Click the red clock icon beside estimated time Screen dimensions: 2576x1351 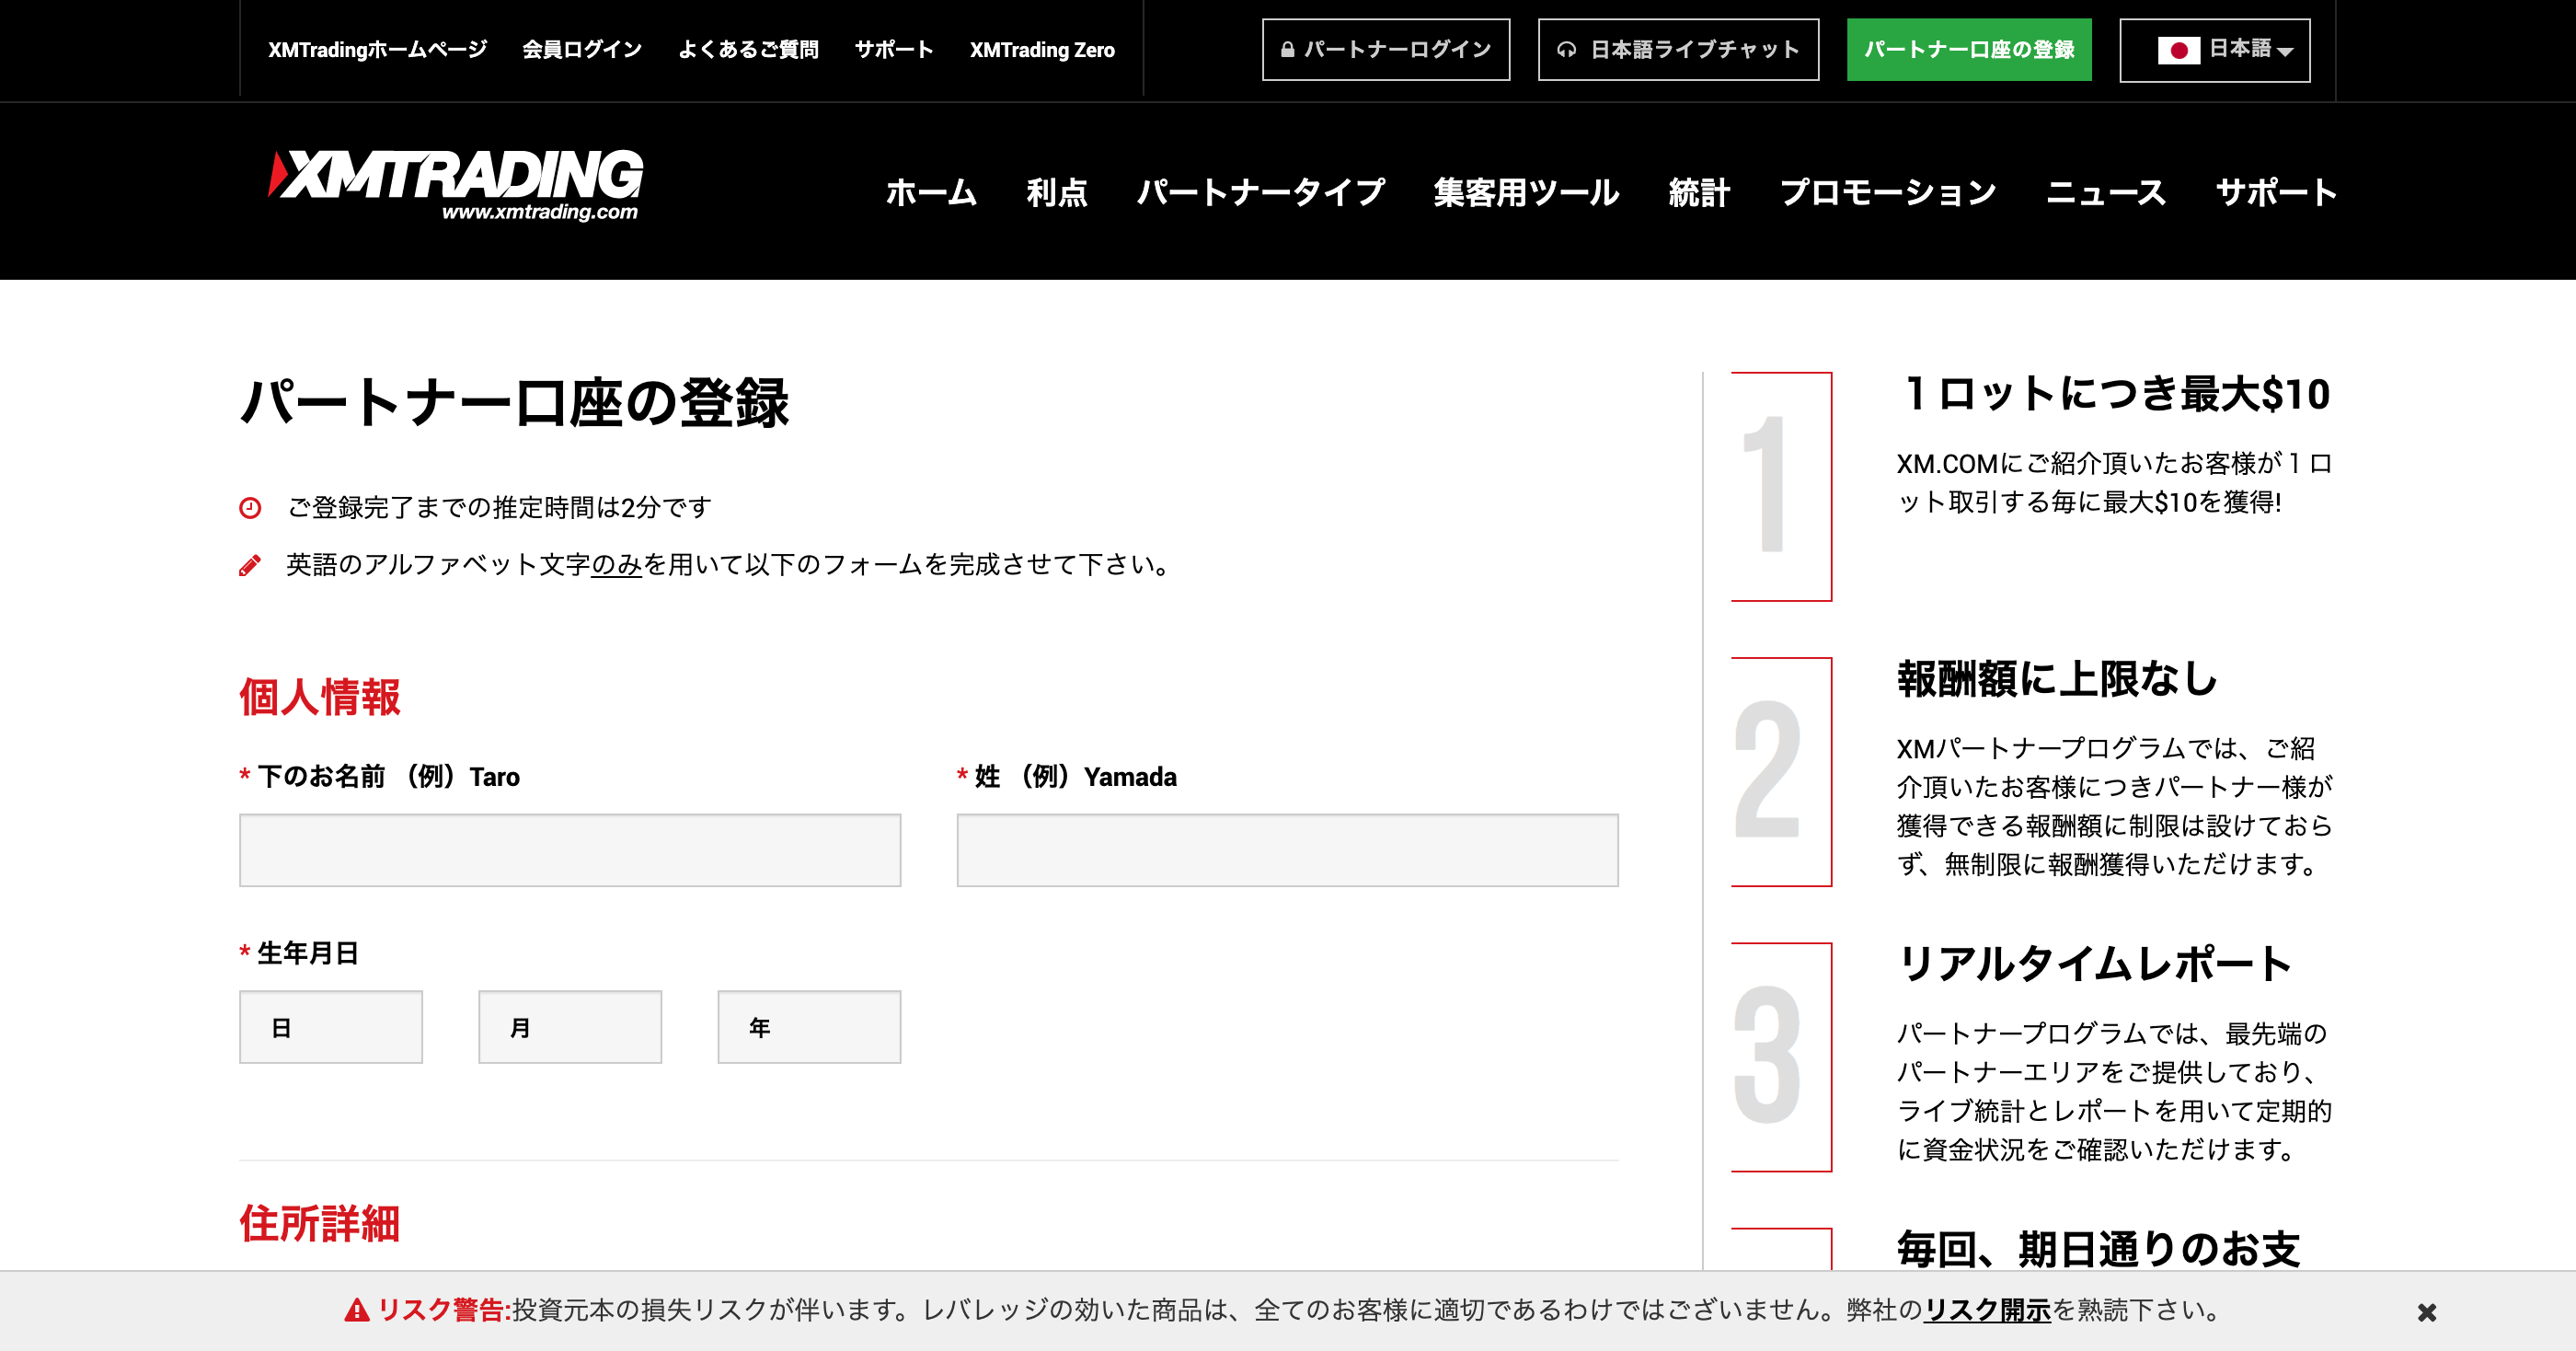pos(250,508)
